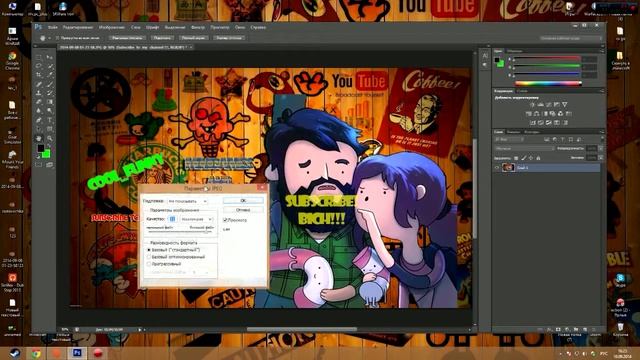Image resolution: width=640 pixels, height=360 pixels.
Task: Filter layers by type (T) icon
Action: click(x=563, y=140)
